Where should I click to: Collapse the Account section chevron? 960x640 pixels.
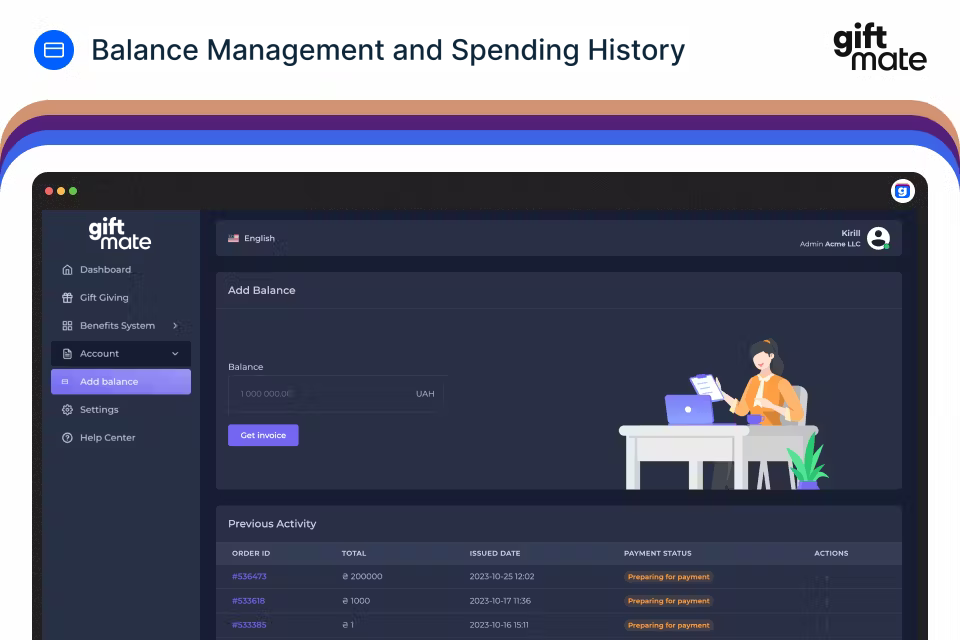click(177, 353)
